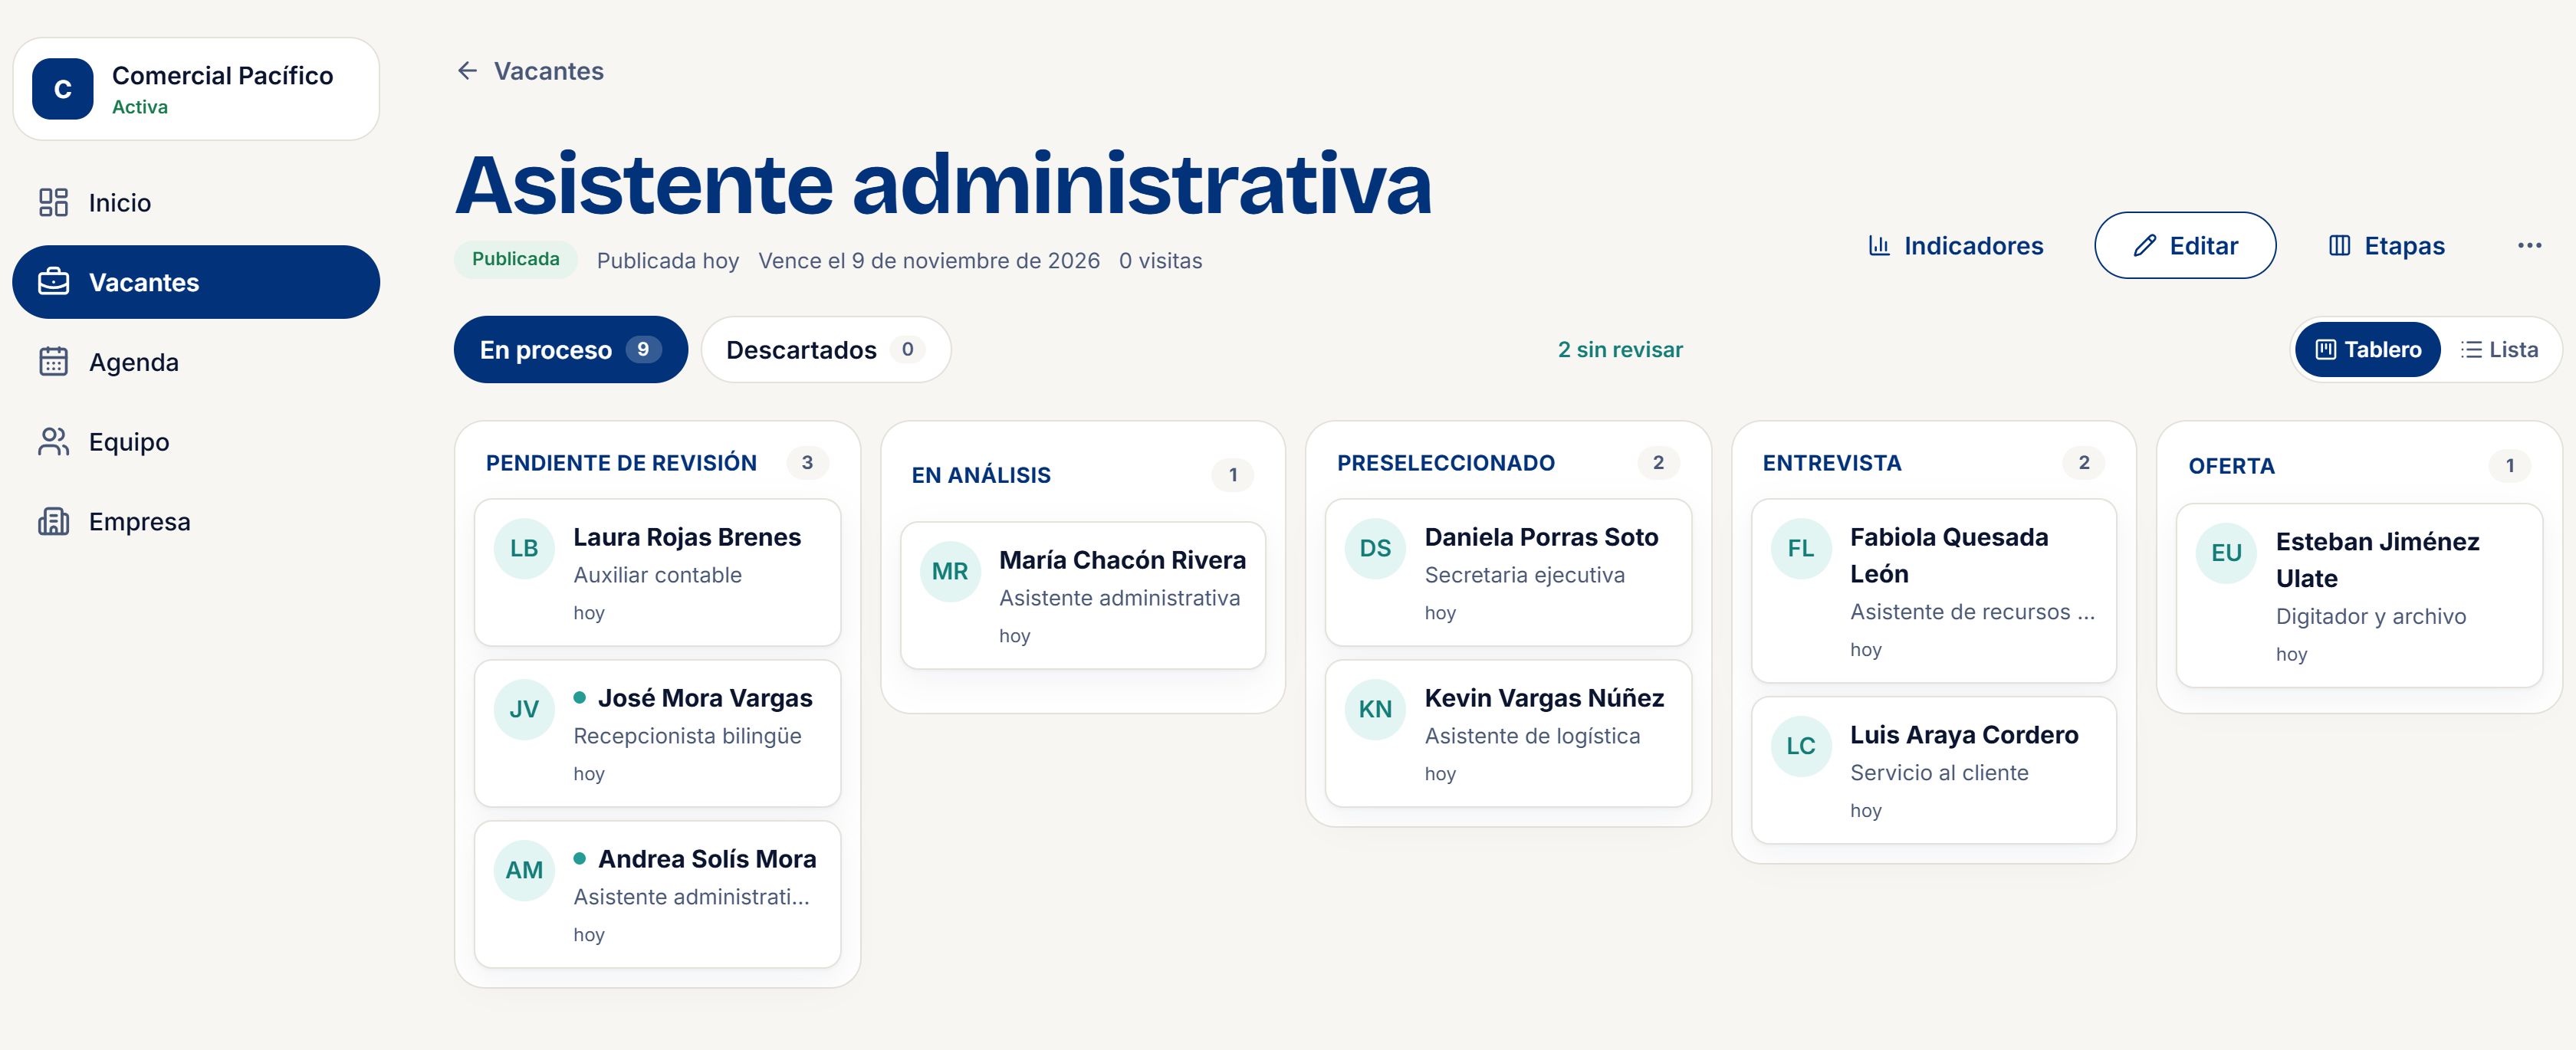Open Indicadores for this vacancy

(1955, 245)
